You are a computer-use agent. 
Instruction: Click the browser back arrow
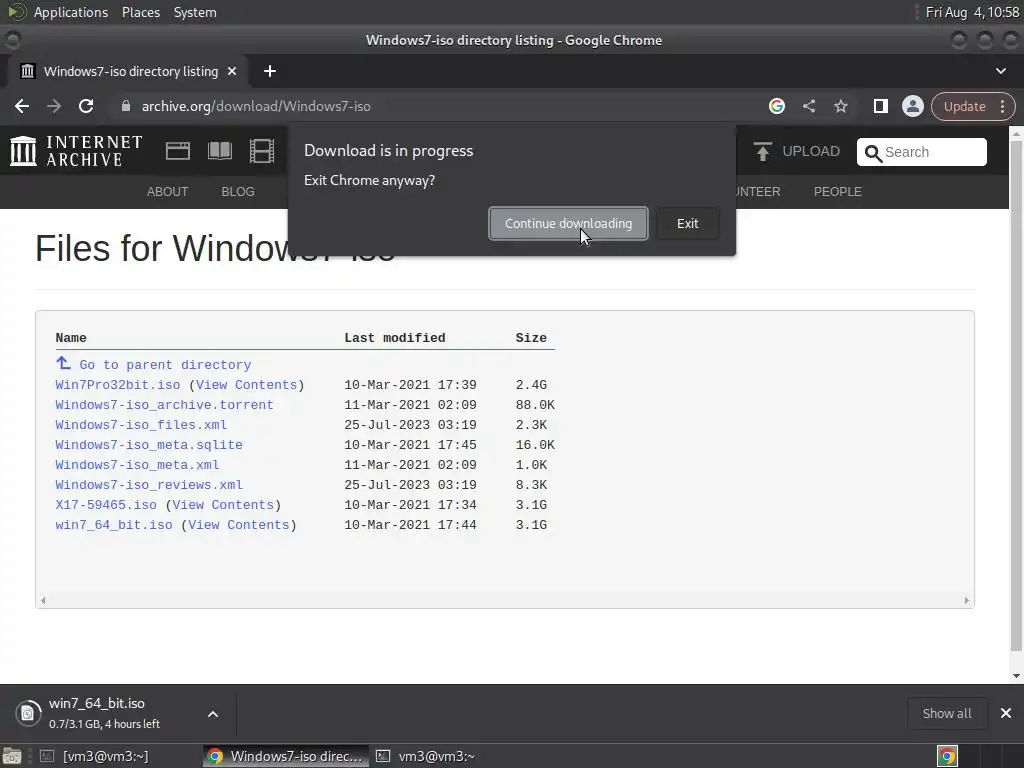[x=22, y=106]
